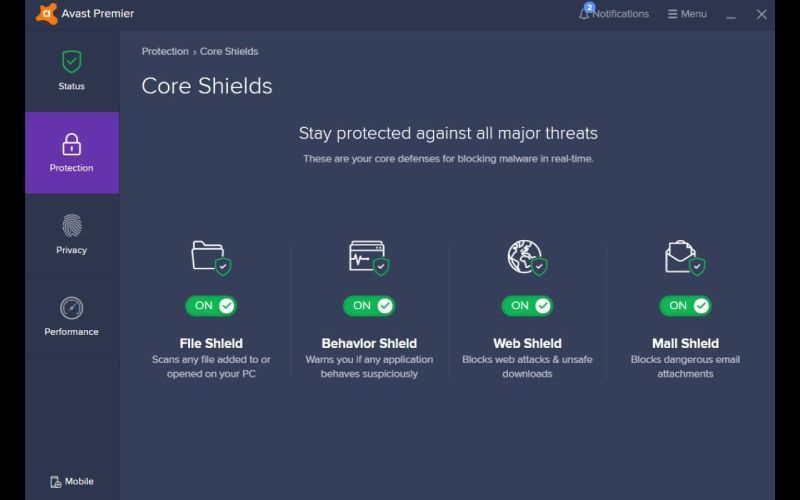
Task: Open the Menu dropdown
Action: (x=687, y=14)
